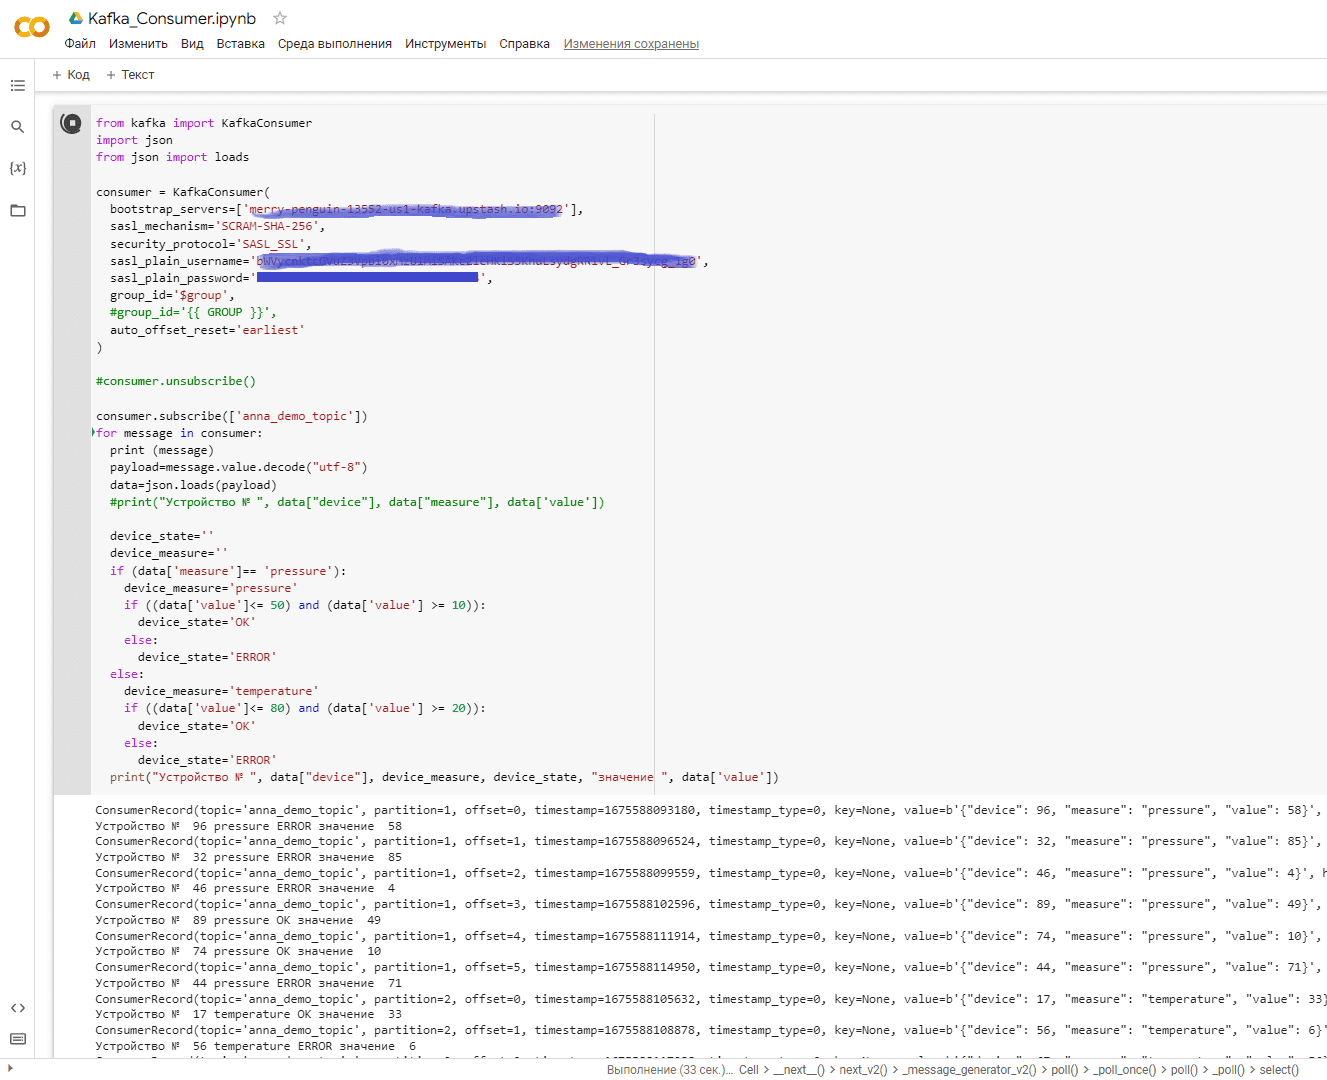Click output line 'Устройство № 89 pressure OK'
1327x1080 pixels.
pos(238,920)
